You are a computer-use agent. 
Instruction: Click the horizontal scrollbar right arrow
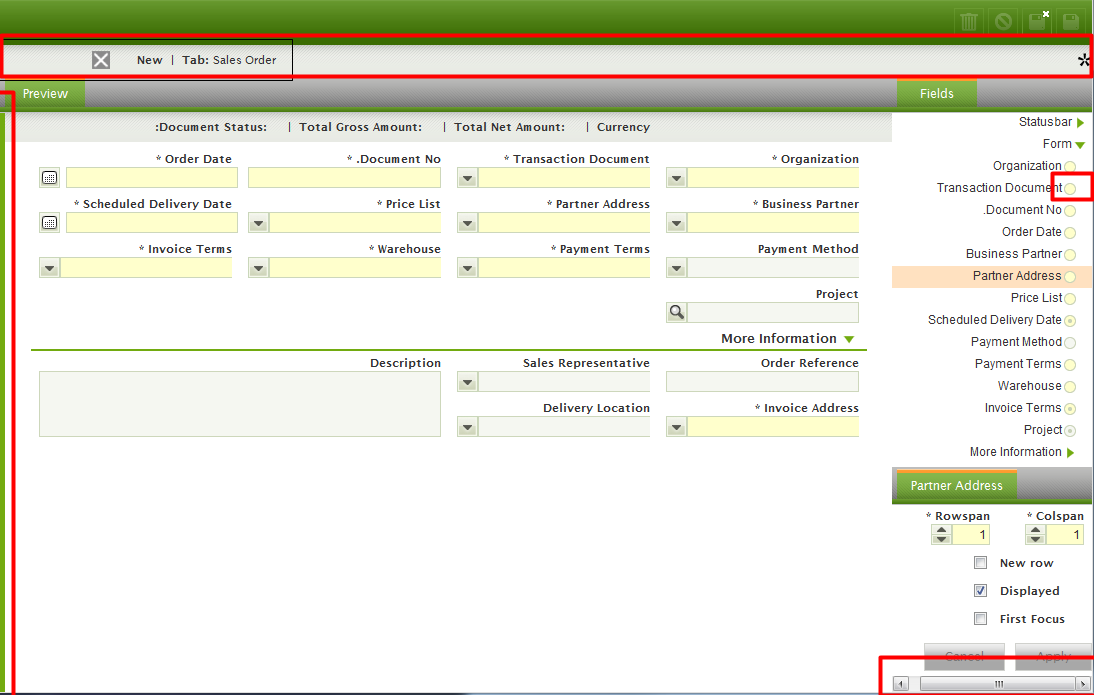click(1083, 684)
